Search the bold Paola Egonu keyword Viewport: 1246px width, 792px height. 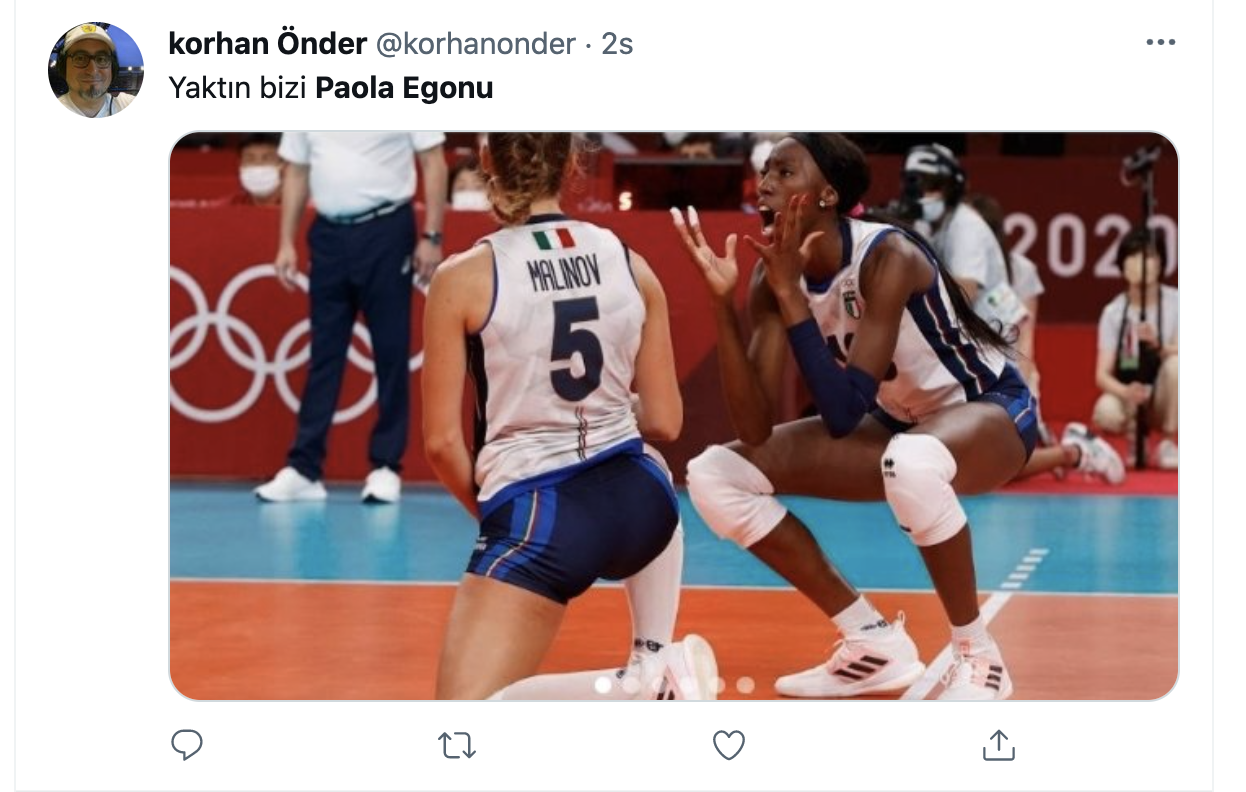(x=404, y=88)
